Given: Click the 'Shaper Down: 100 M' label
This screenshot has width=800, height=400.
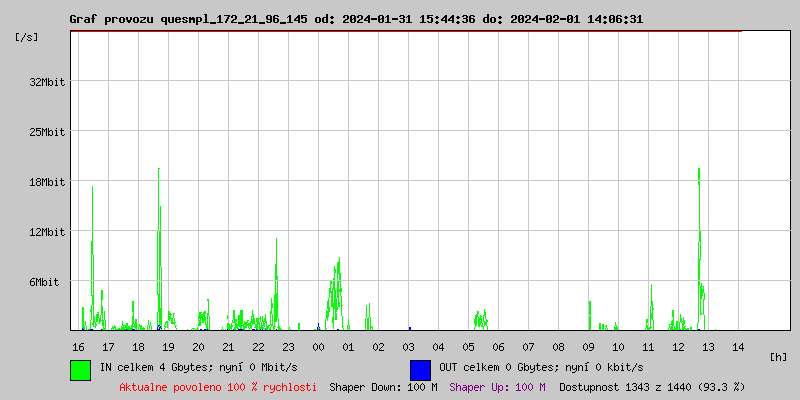Looking at the screenshot, I should coord(383,386).
